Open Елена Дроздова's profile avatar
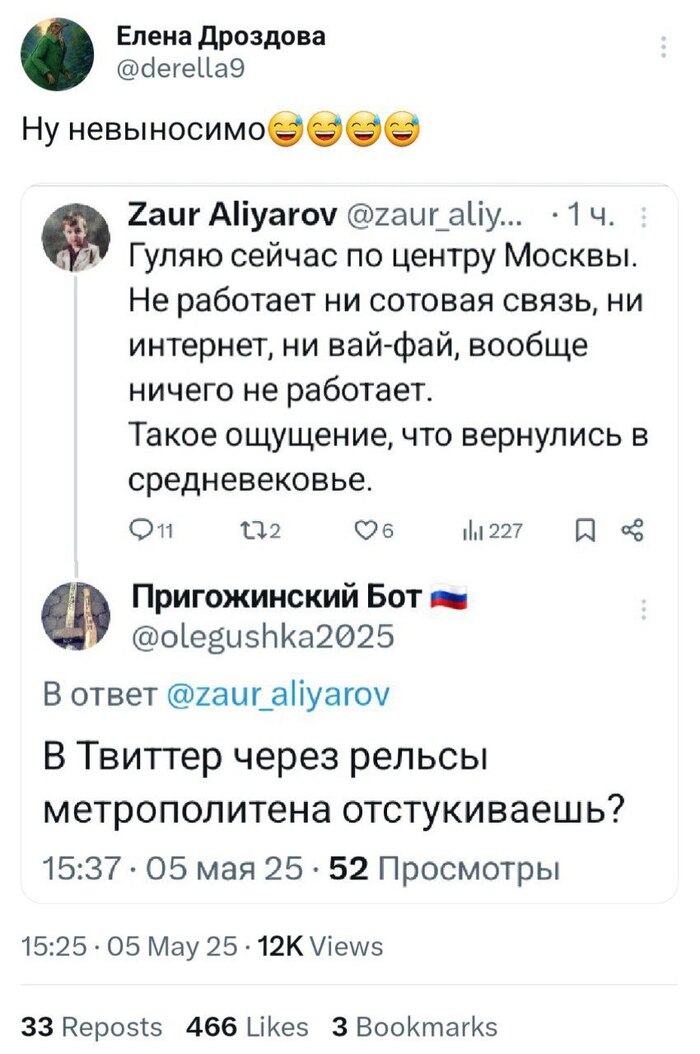The width and height of the screenshot is (700, 1054). coord(59,53)
